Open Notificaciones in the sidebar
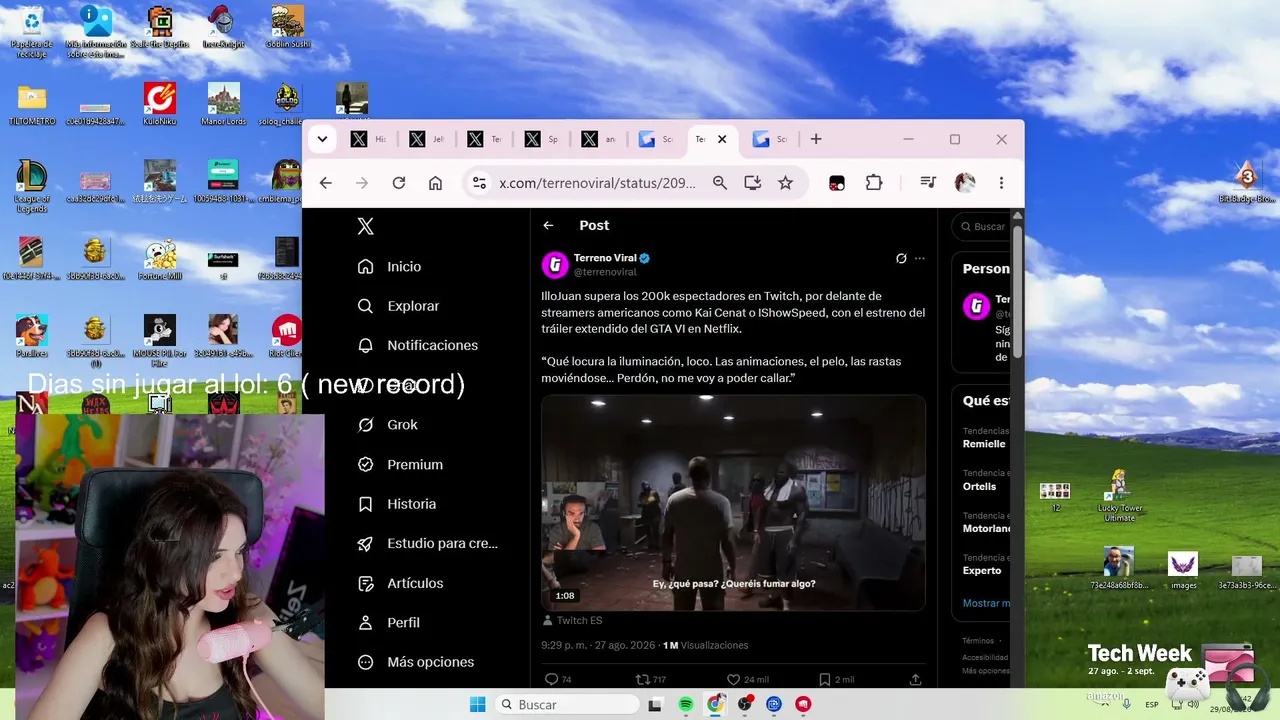This screenshot has width=1280, height=720. pos(418,345)
